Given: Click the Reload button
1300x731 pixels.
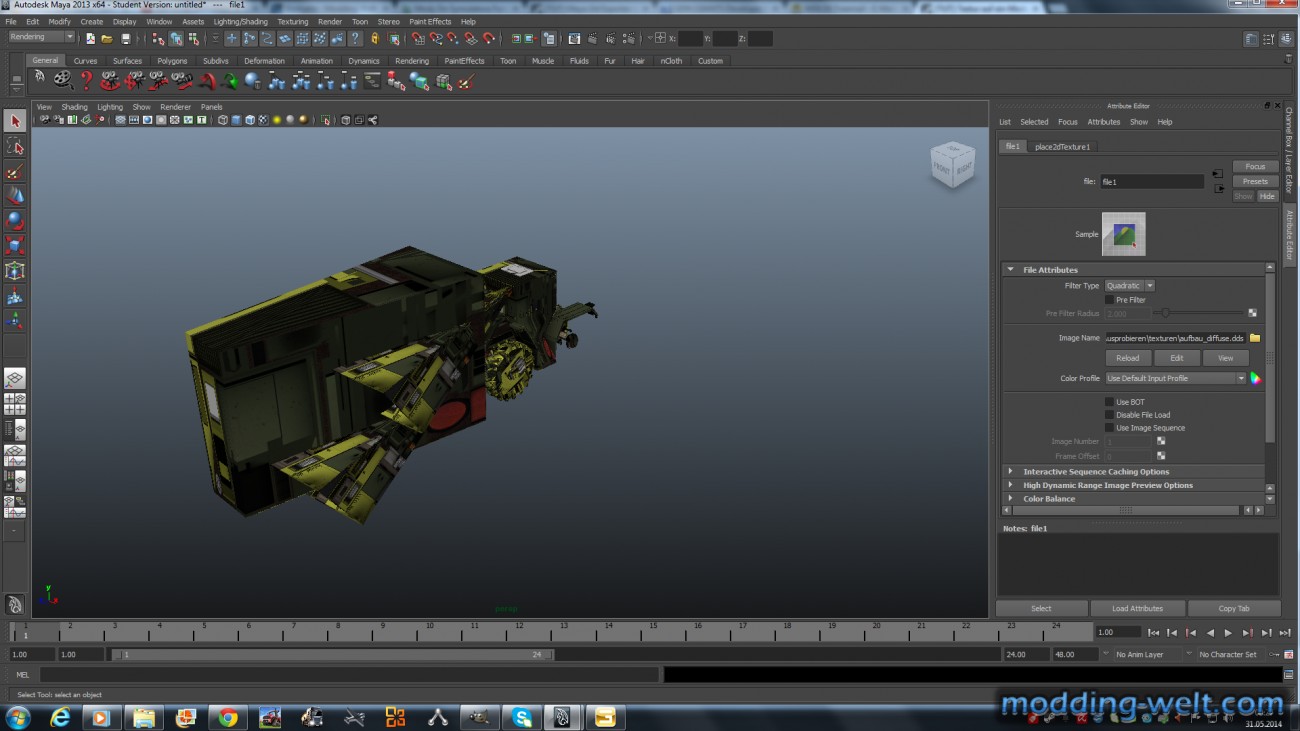Looking at the screenshot, I should pyautogui.click(x=1128, y=358).
